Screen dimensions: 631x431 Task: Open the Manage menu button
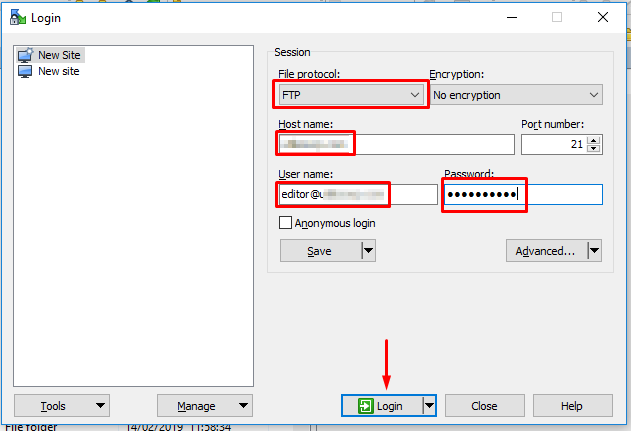click(x=205, y=406)
